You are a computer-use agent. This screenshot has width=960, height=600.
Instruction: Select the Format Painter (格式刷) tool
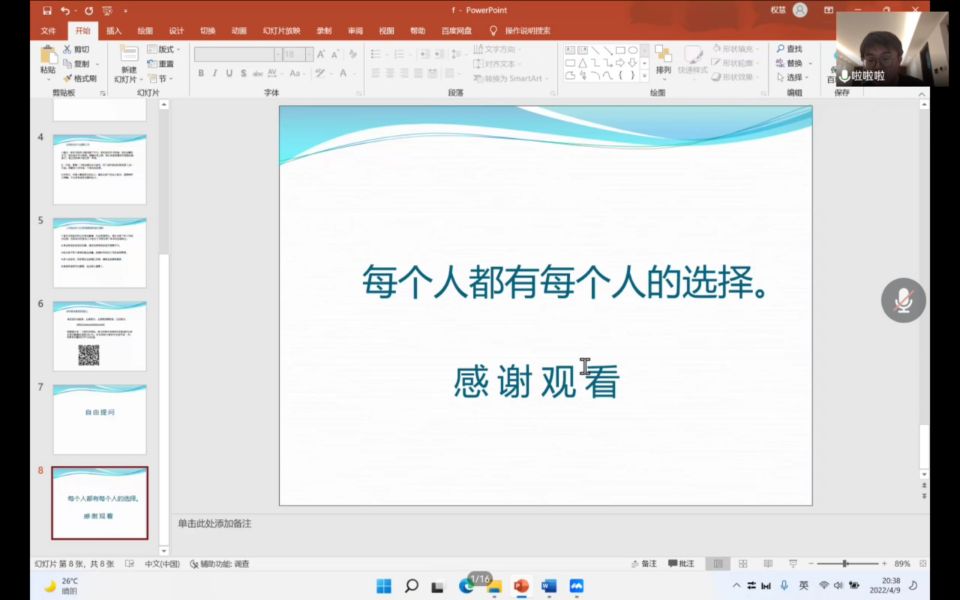pos(81,78)
